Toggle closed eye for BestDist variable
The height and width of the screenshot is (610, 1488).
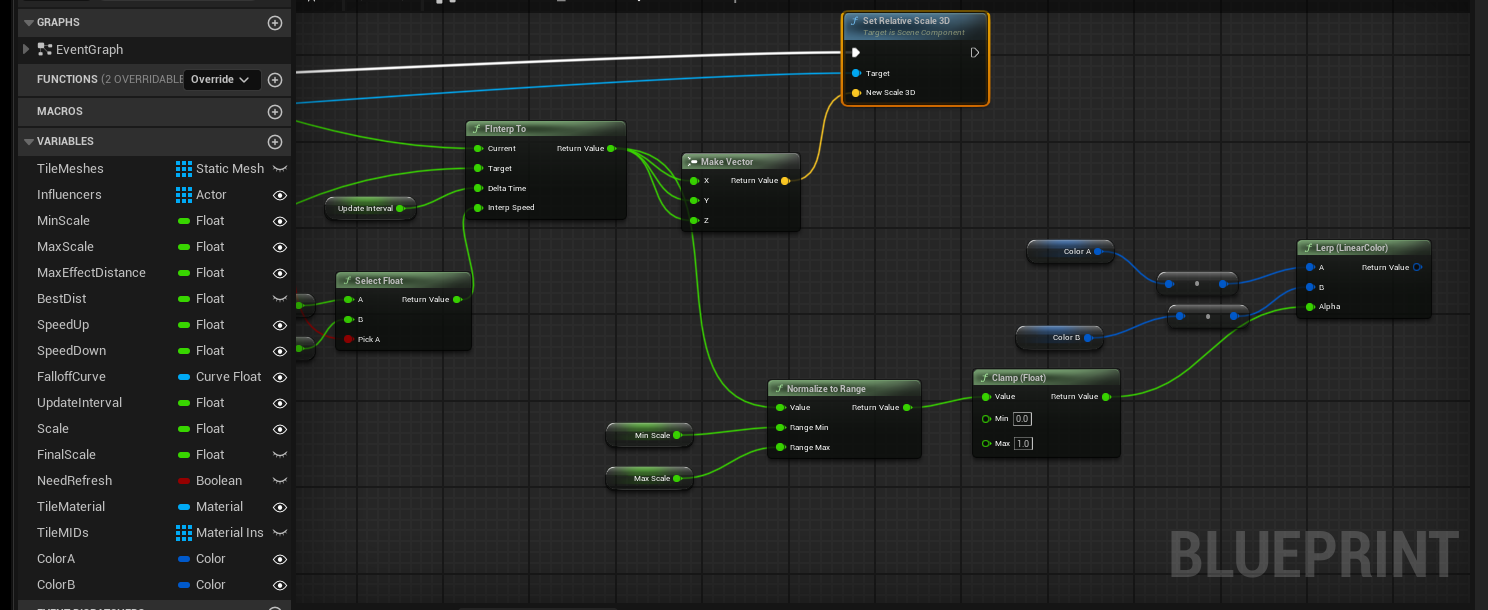pyautogui.click(x=280, y=299)
